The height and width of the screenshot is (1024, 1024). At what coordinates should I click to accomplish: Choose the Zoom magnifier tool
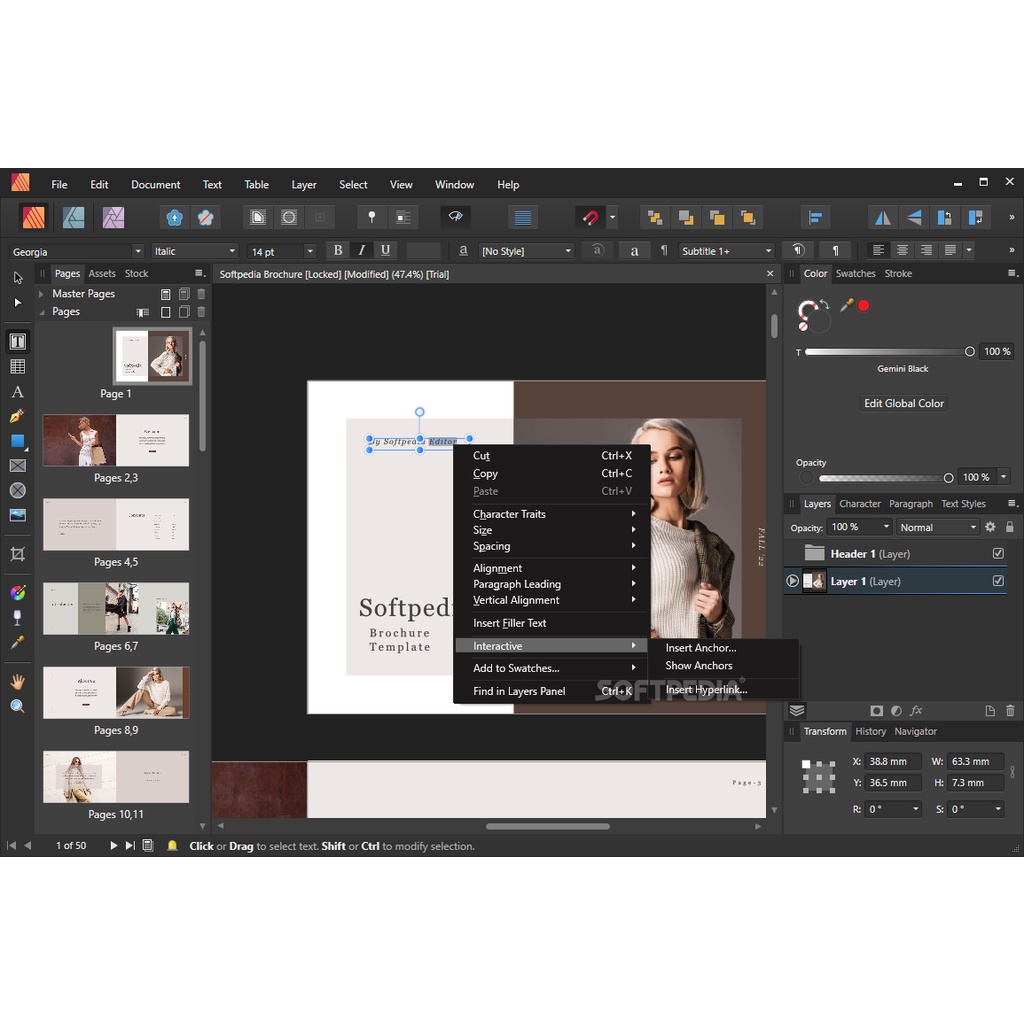click(18, 706)
